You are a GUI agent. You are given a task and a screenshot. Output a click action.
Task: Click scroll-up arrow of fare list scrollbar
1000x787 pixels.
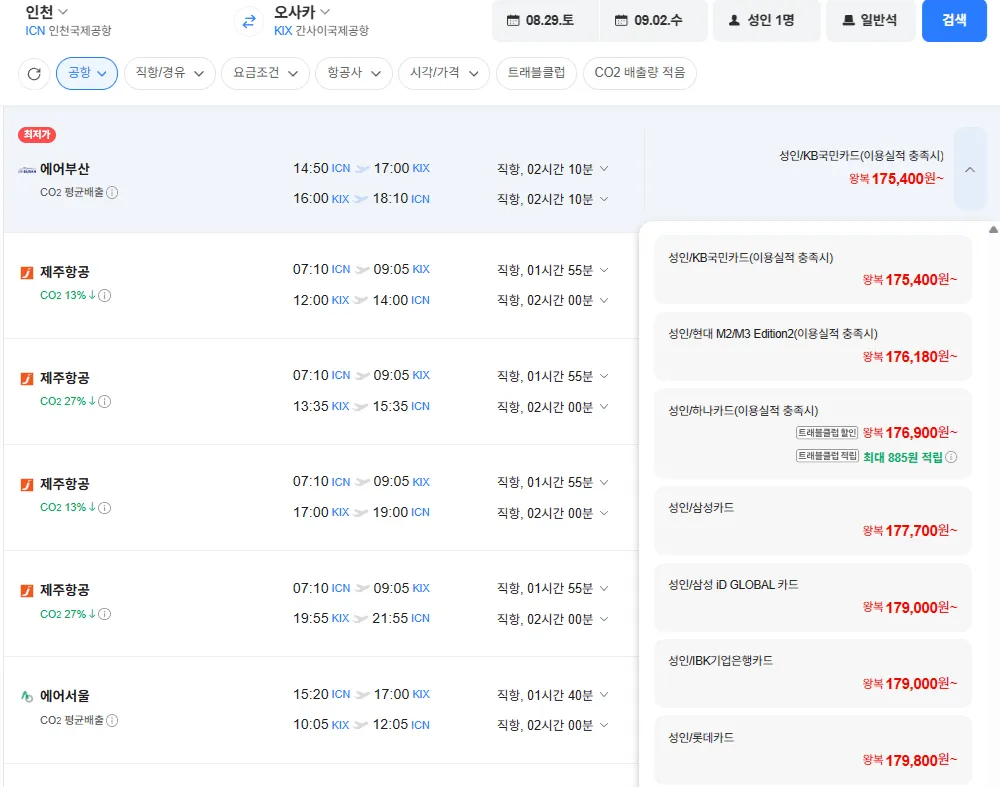click(993, 230)
